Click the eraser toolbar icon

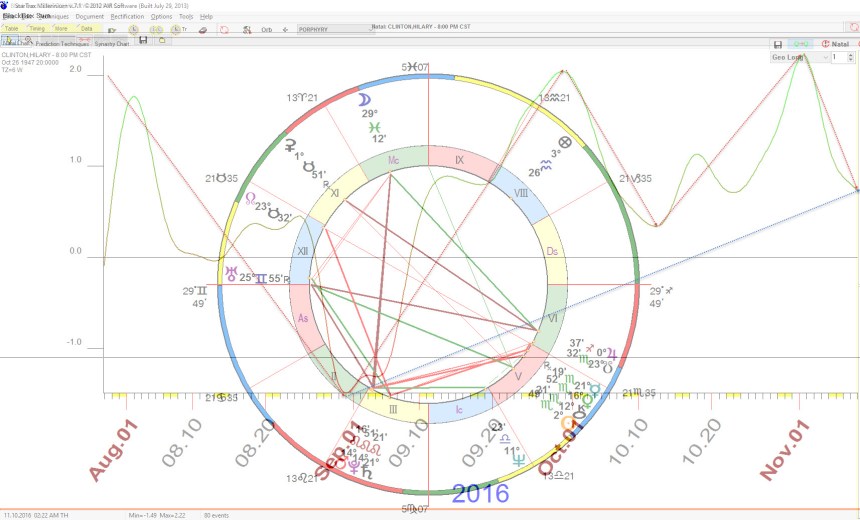[x=203, y=30]
